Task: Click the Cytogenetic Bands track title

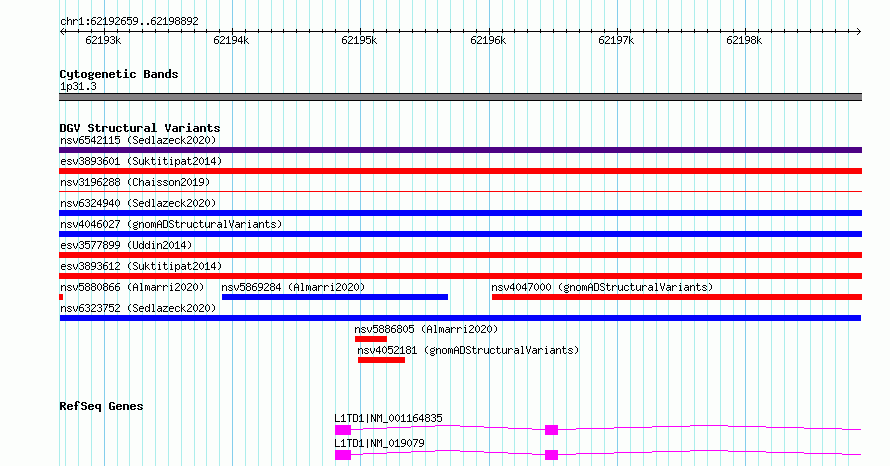Action: [119, 74]
